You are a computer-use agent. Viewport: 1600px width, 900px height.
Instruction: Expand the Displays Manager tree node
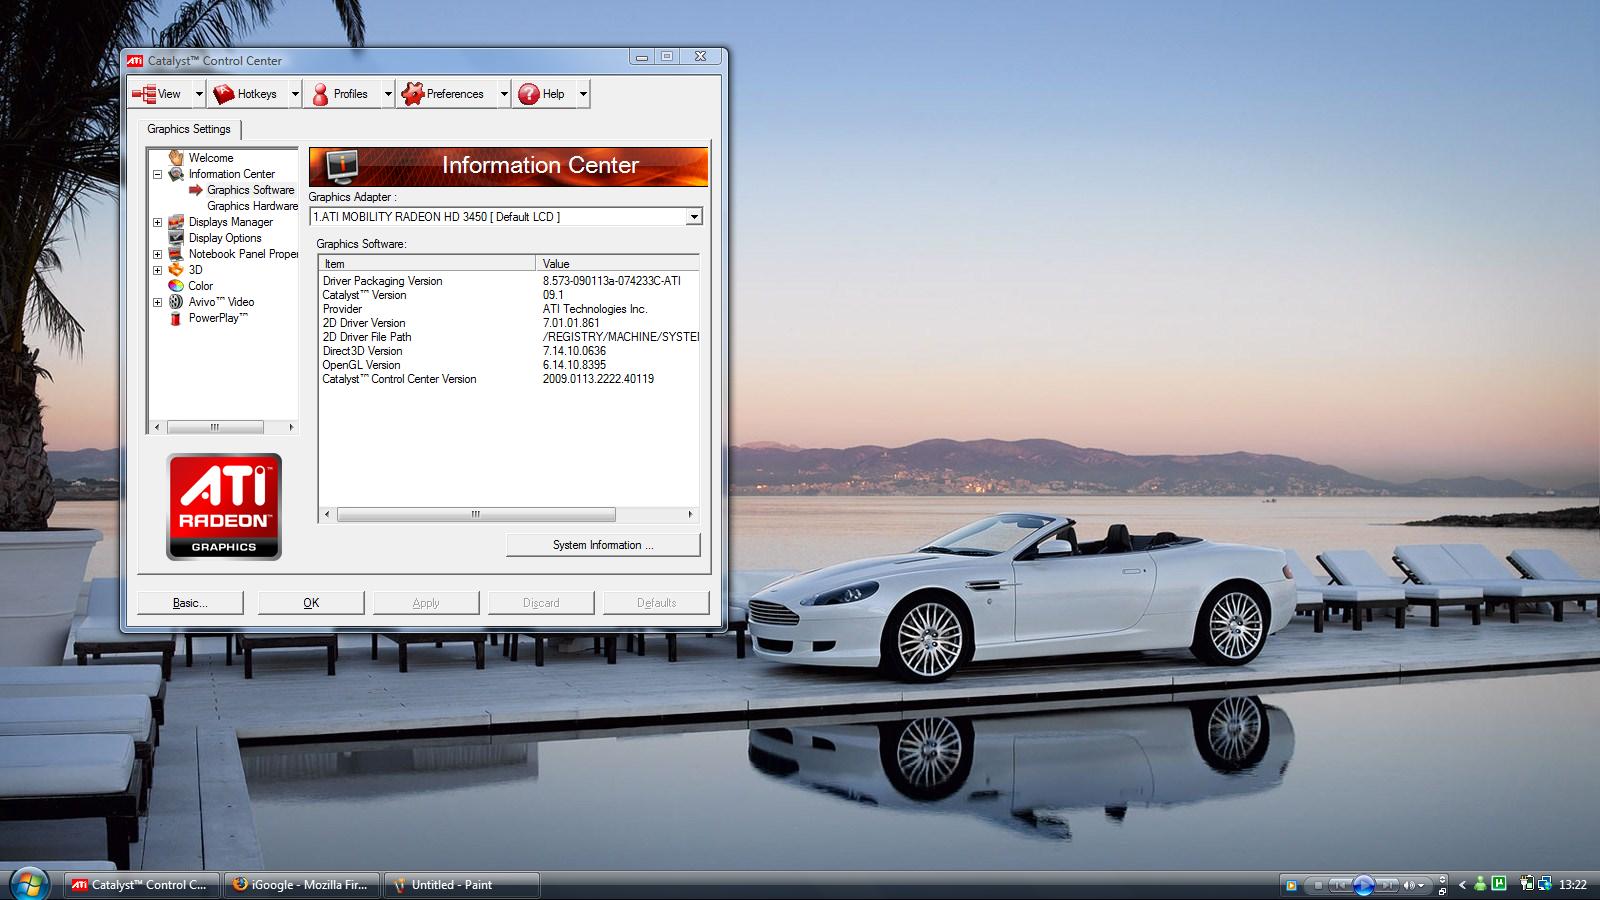click(157, 222)
